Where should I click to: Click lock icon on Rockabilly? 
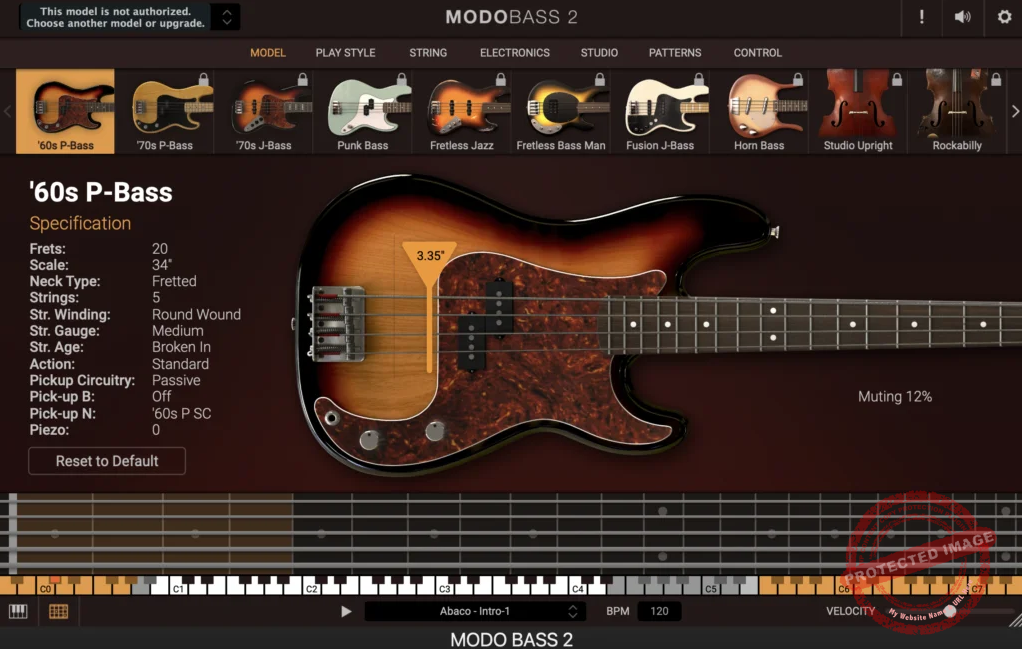point(996,79)
